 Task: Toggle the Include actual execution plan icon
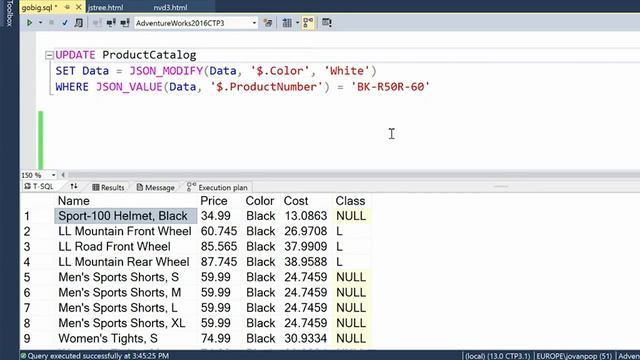point(308,23)
